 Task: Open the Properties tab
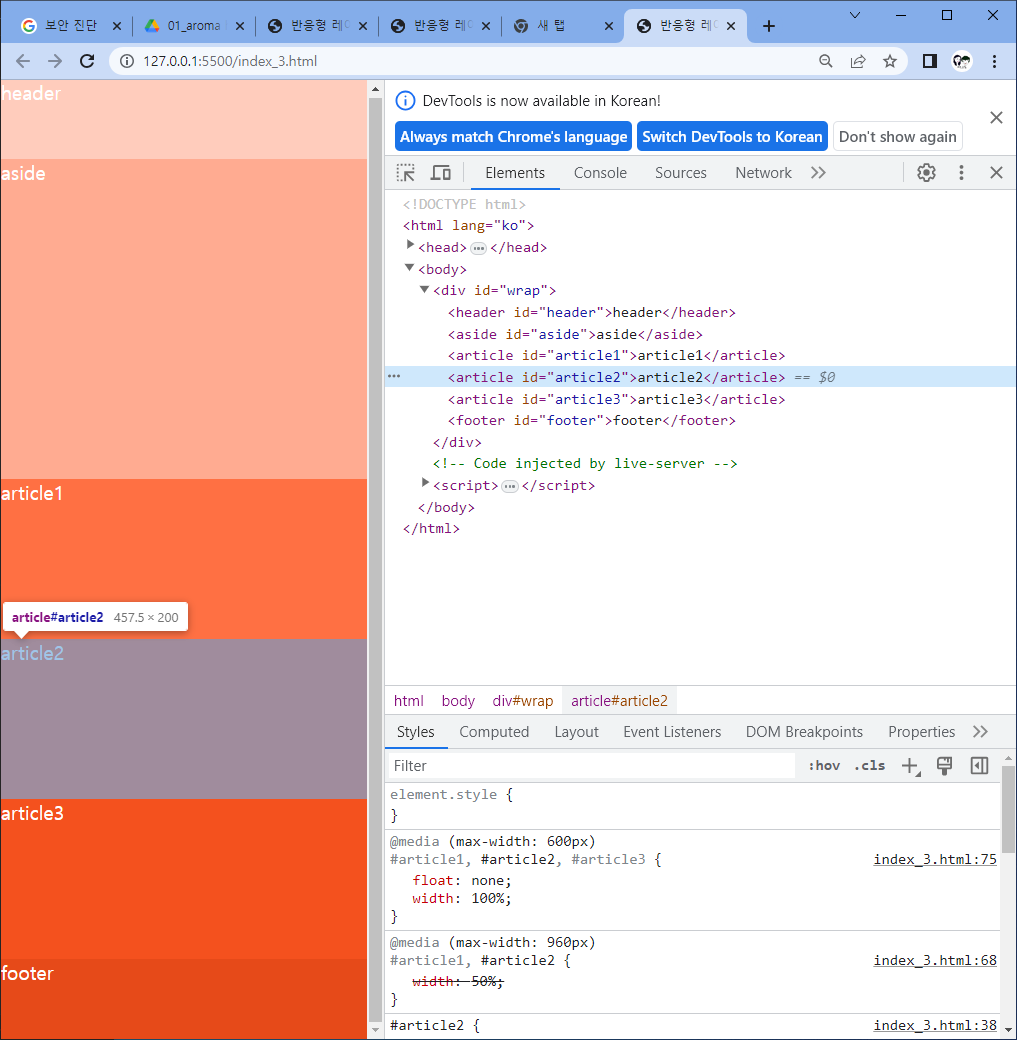pyautogui.click(x=921, y=732)
